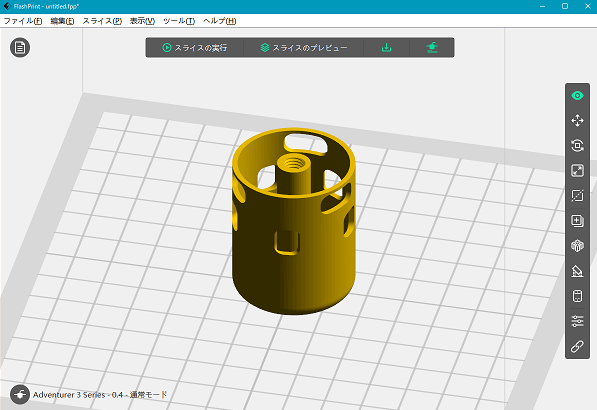
Task: Click the printer device panel icon
Action: 577,296
